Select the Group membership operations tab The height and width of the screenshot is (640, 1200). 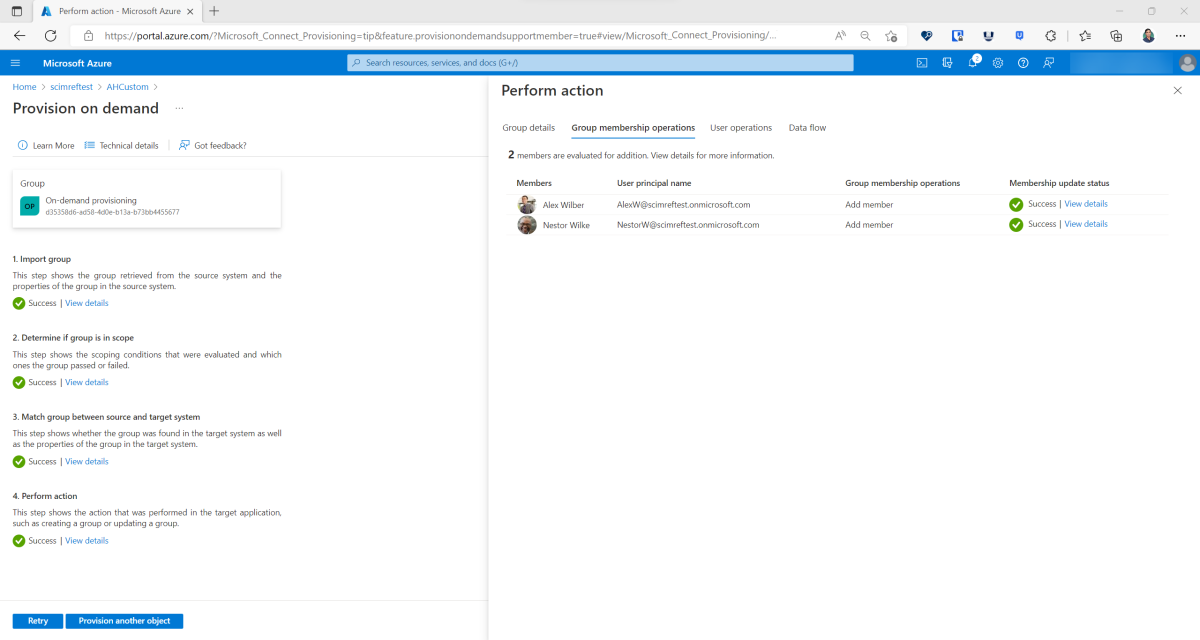point(633,128)
